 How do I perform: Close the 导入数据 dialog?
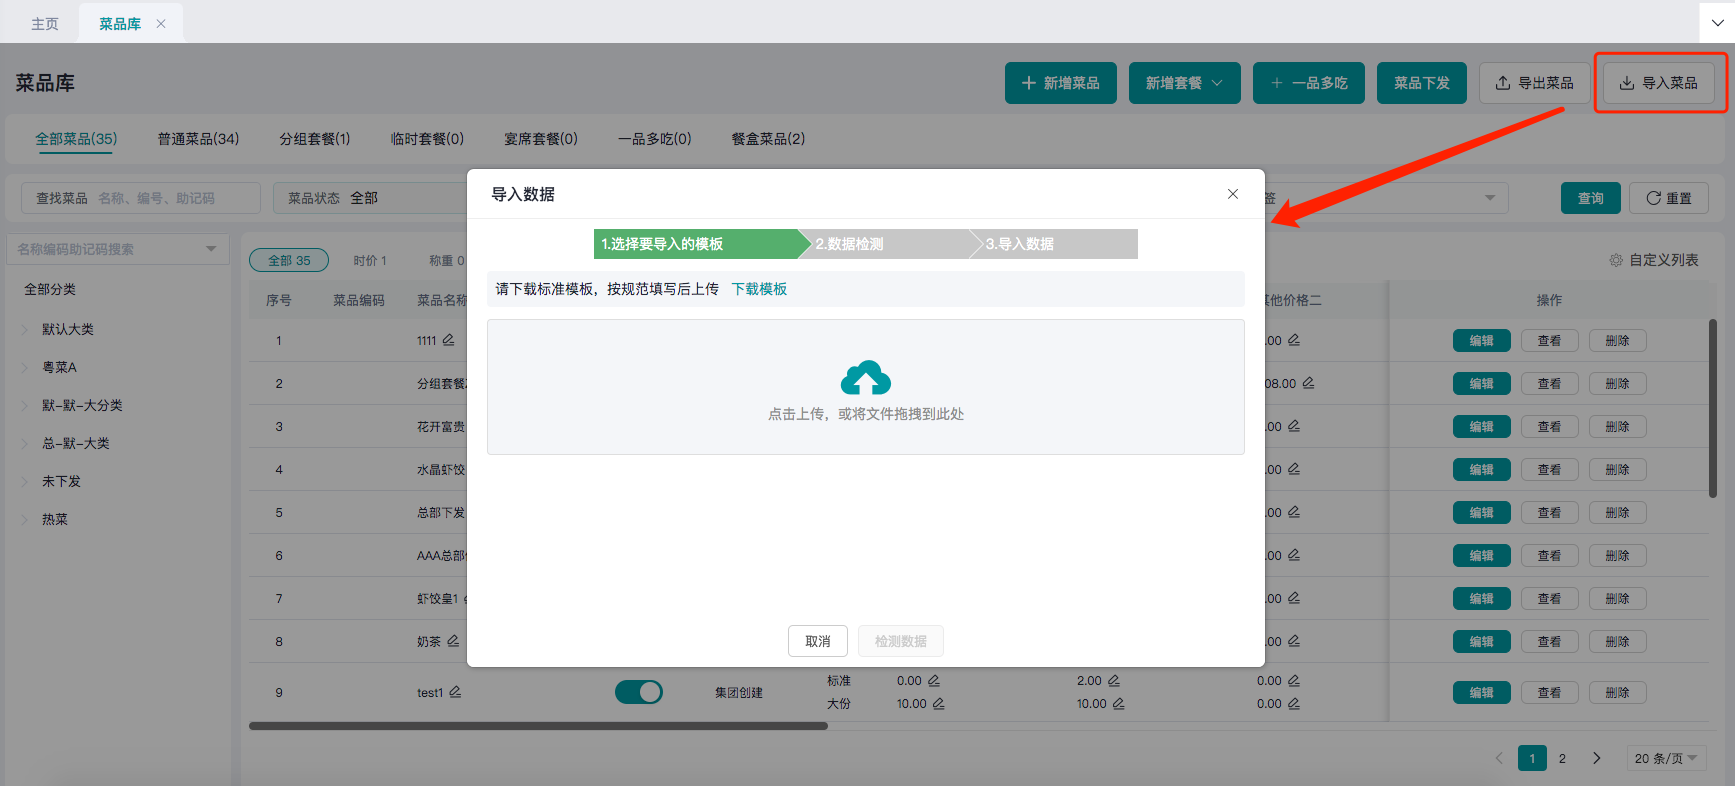pos(1233,194)
